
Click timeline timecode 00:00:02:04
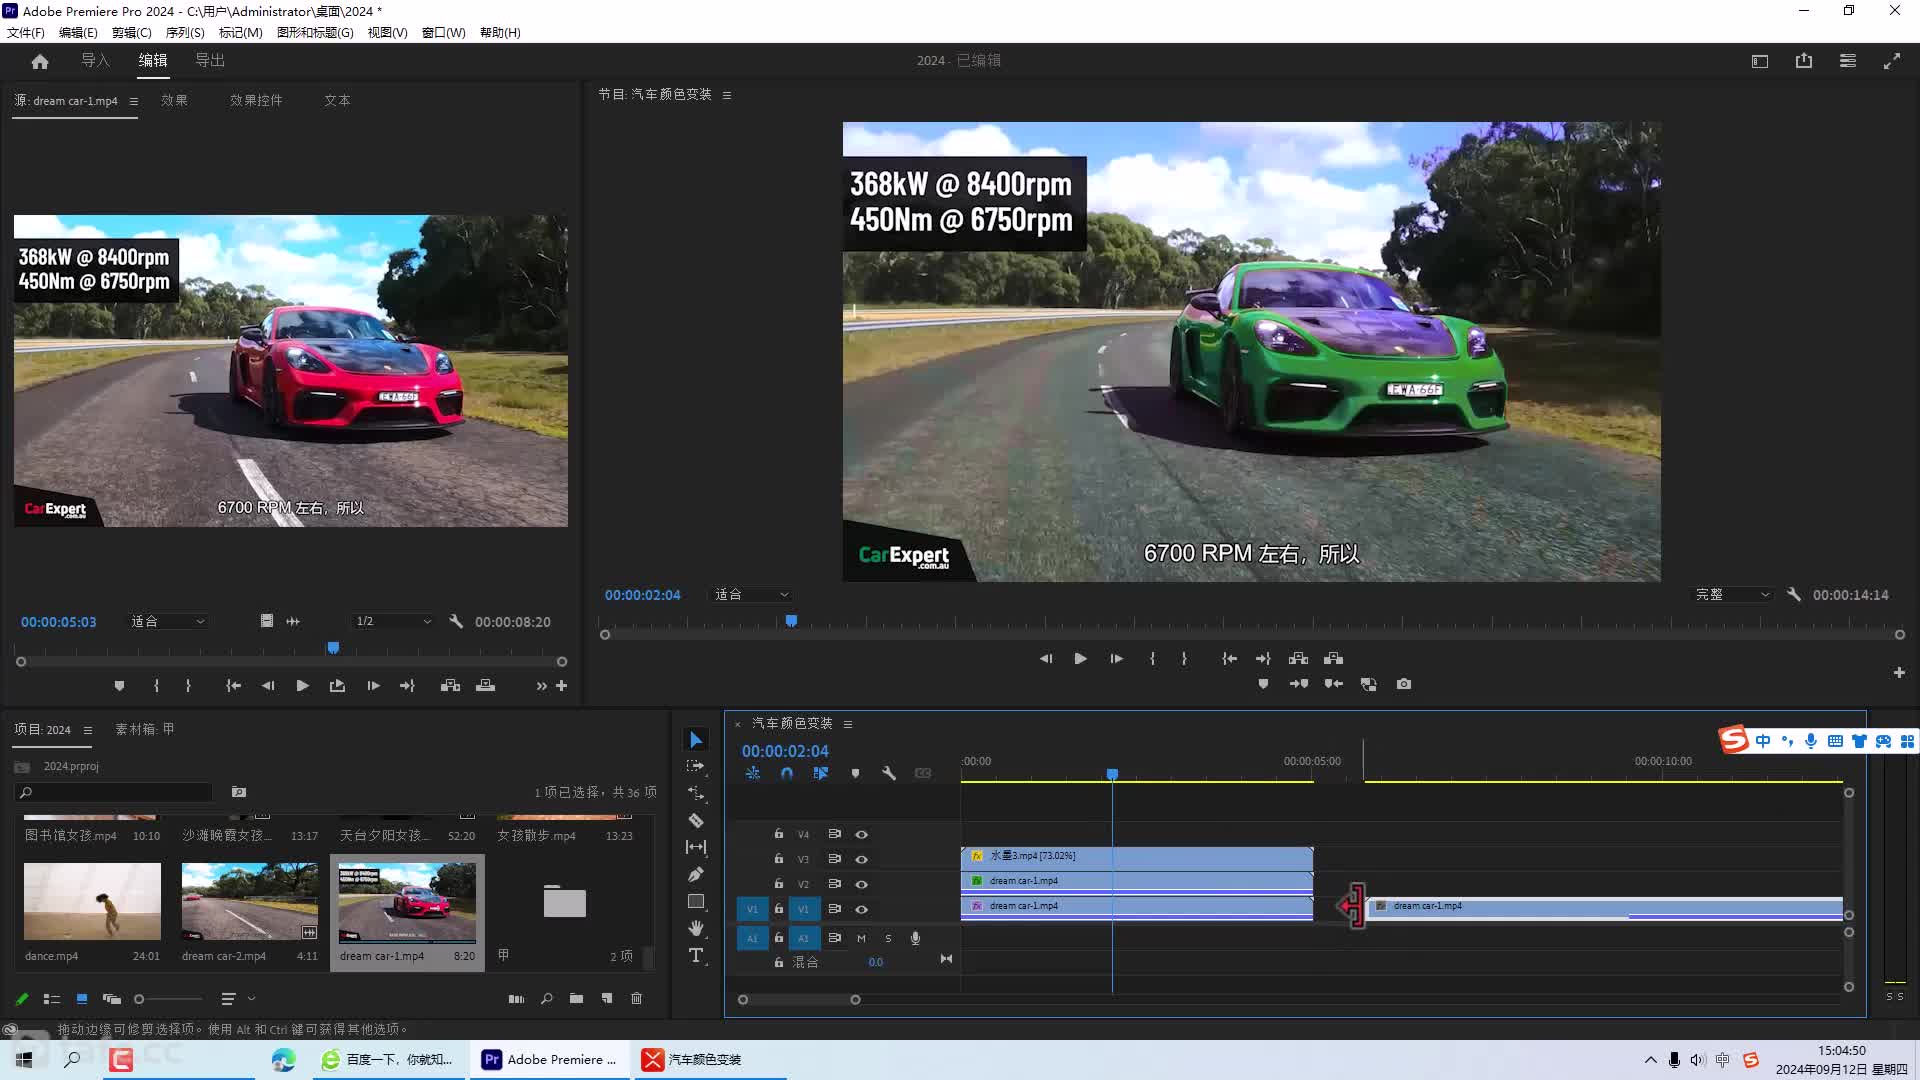785,751
